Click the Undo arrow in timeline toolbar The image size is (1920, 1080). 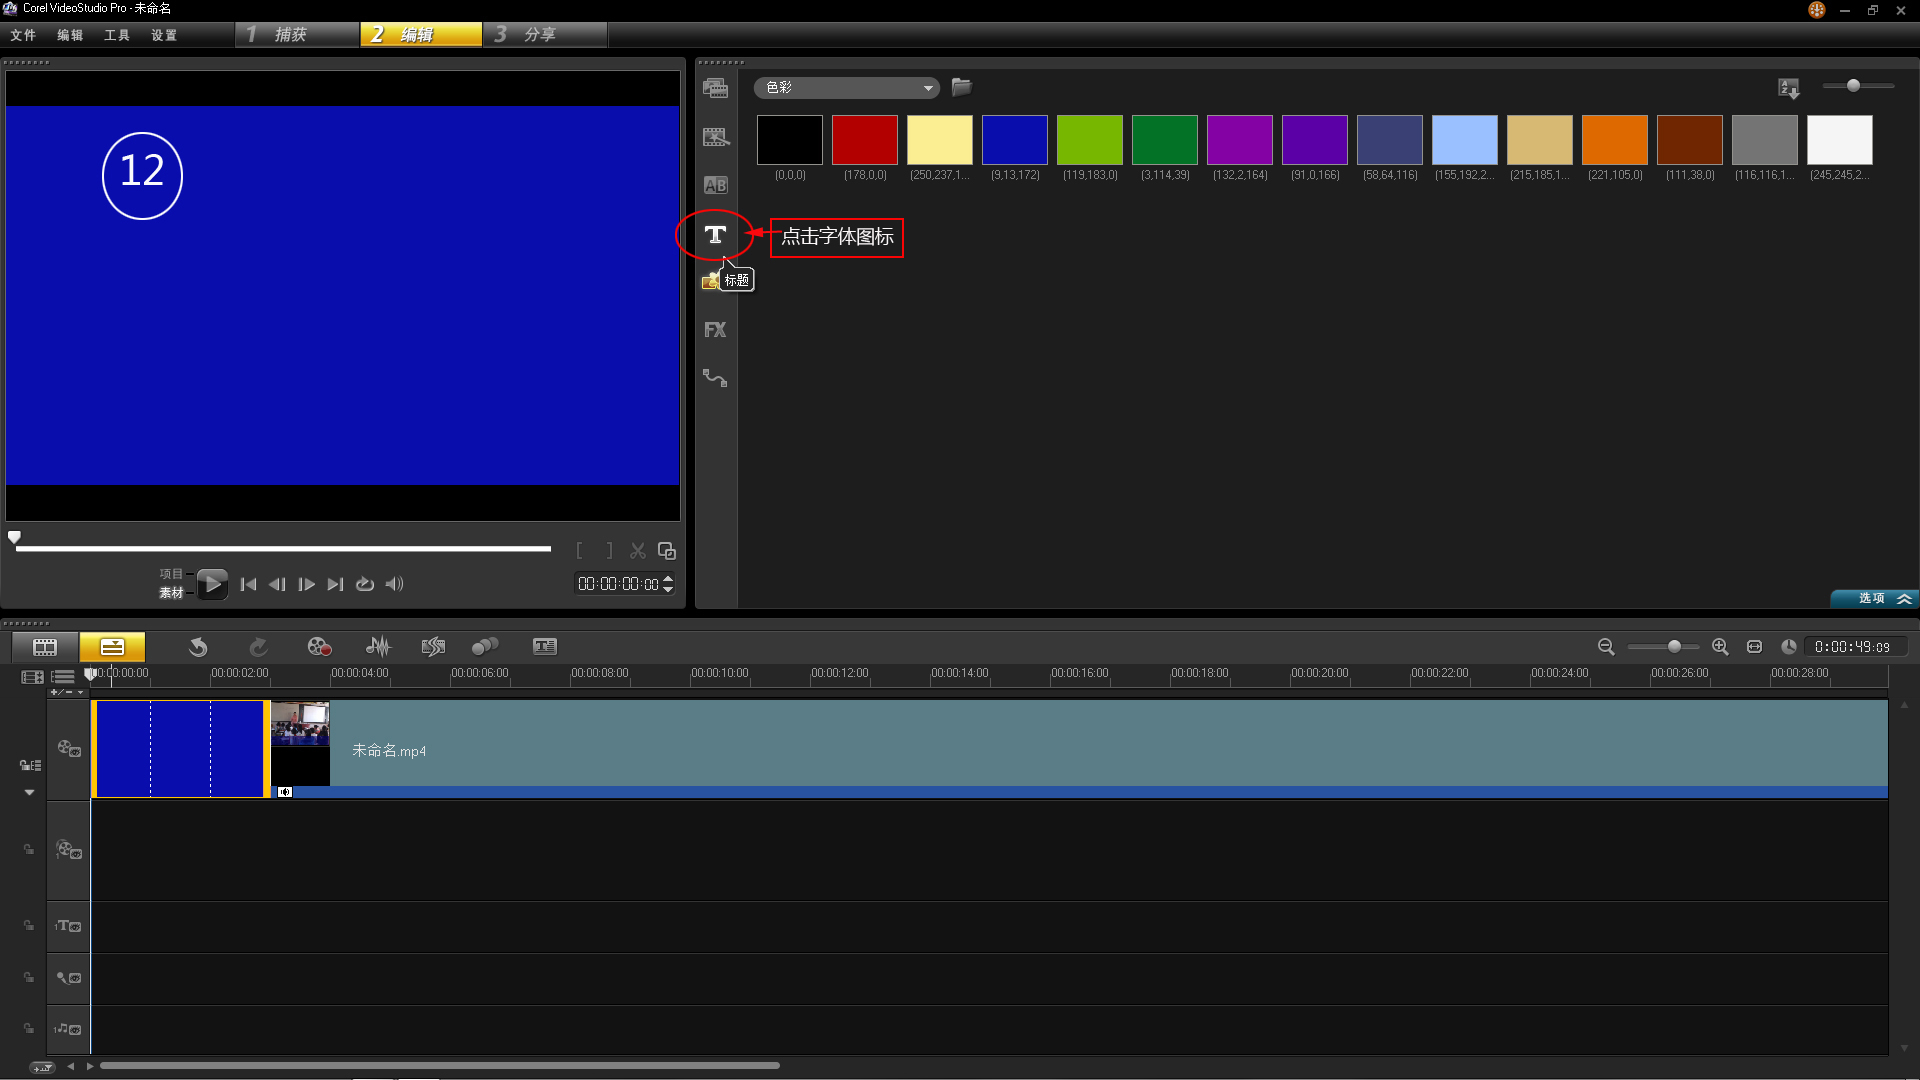[x=198, y=647]
